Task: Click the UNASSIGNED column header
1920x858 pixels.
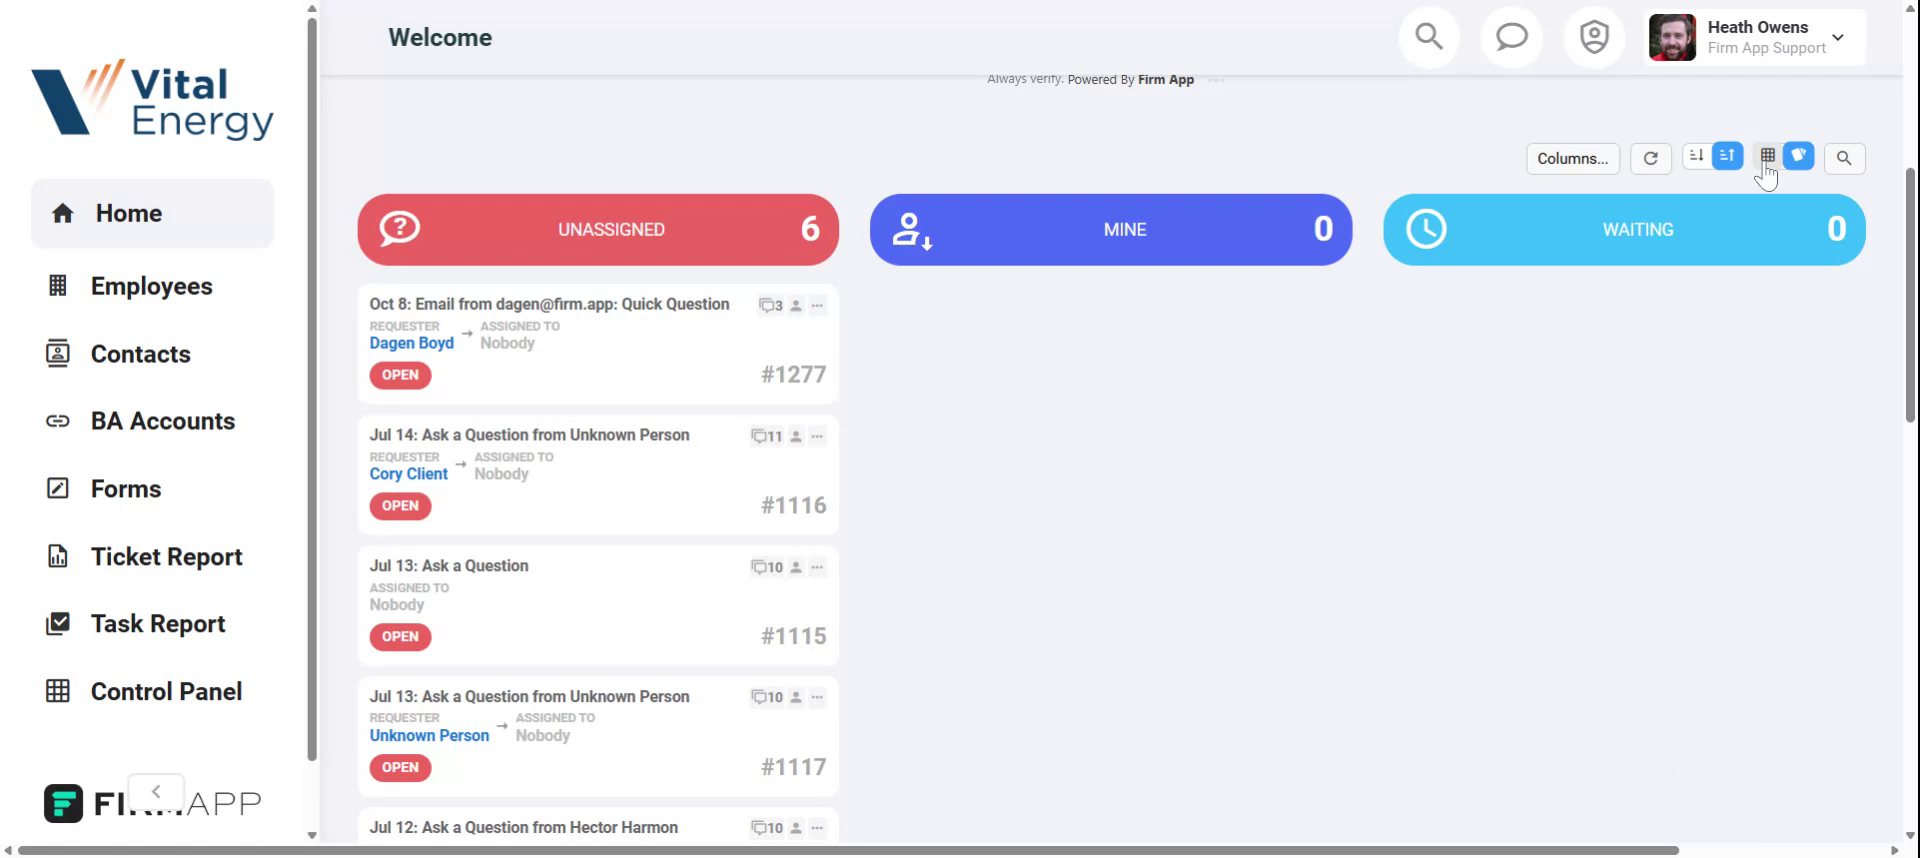Action: click(x=598, y=229)
